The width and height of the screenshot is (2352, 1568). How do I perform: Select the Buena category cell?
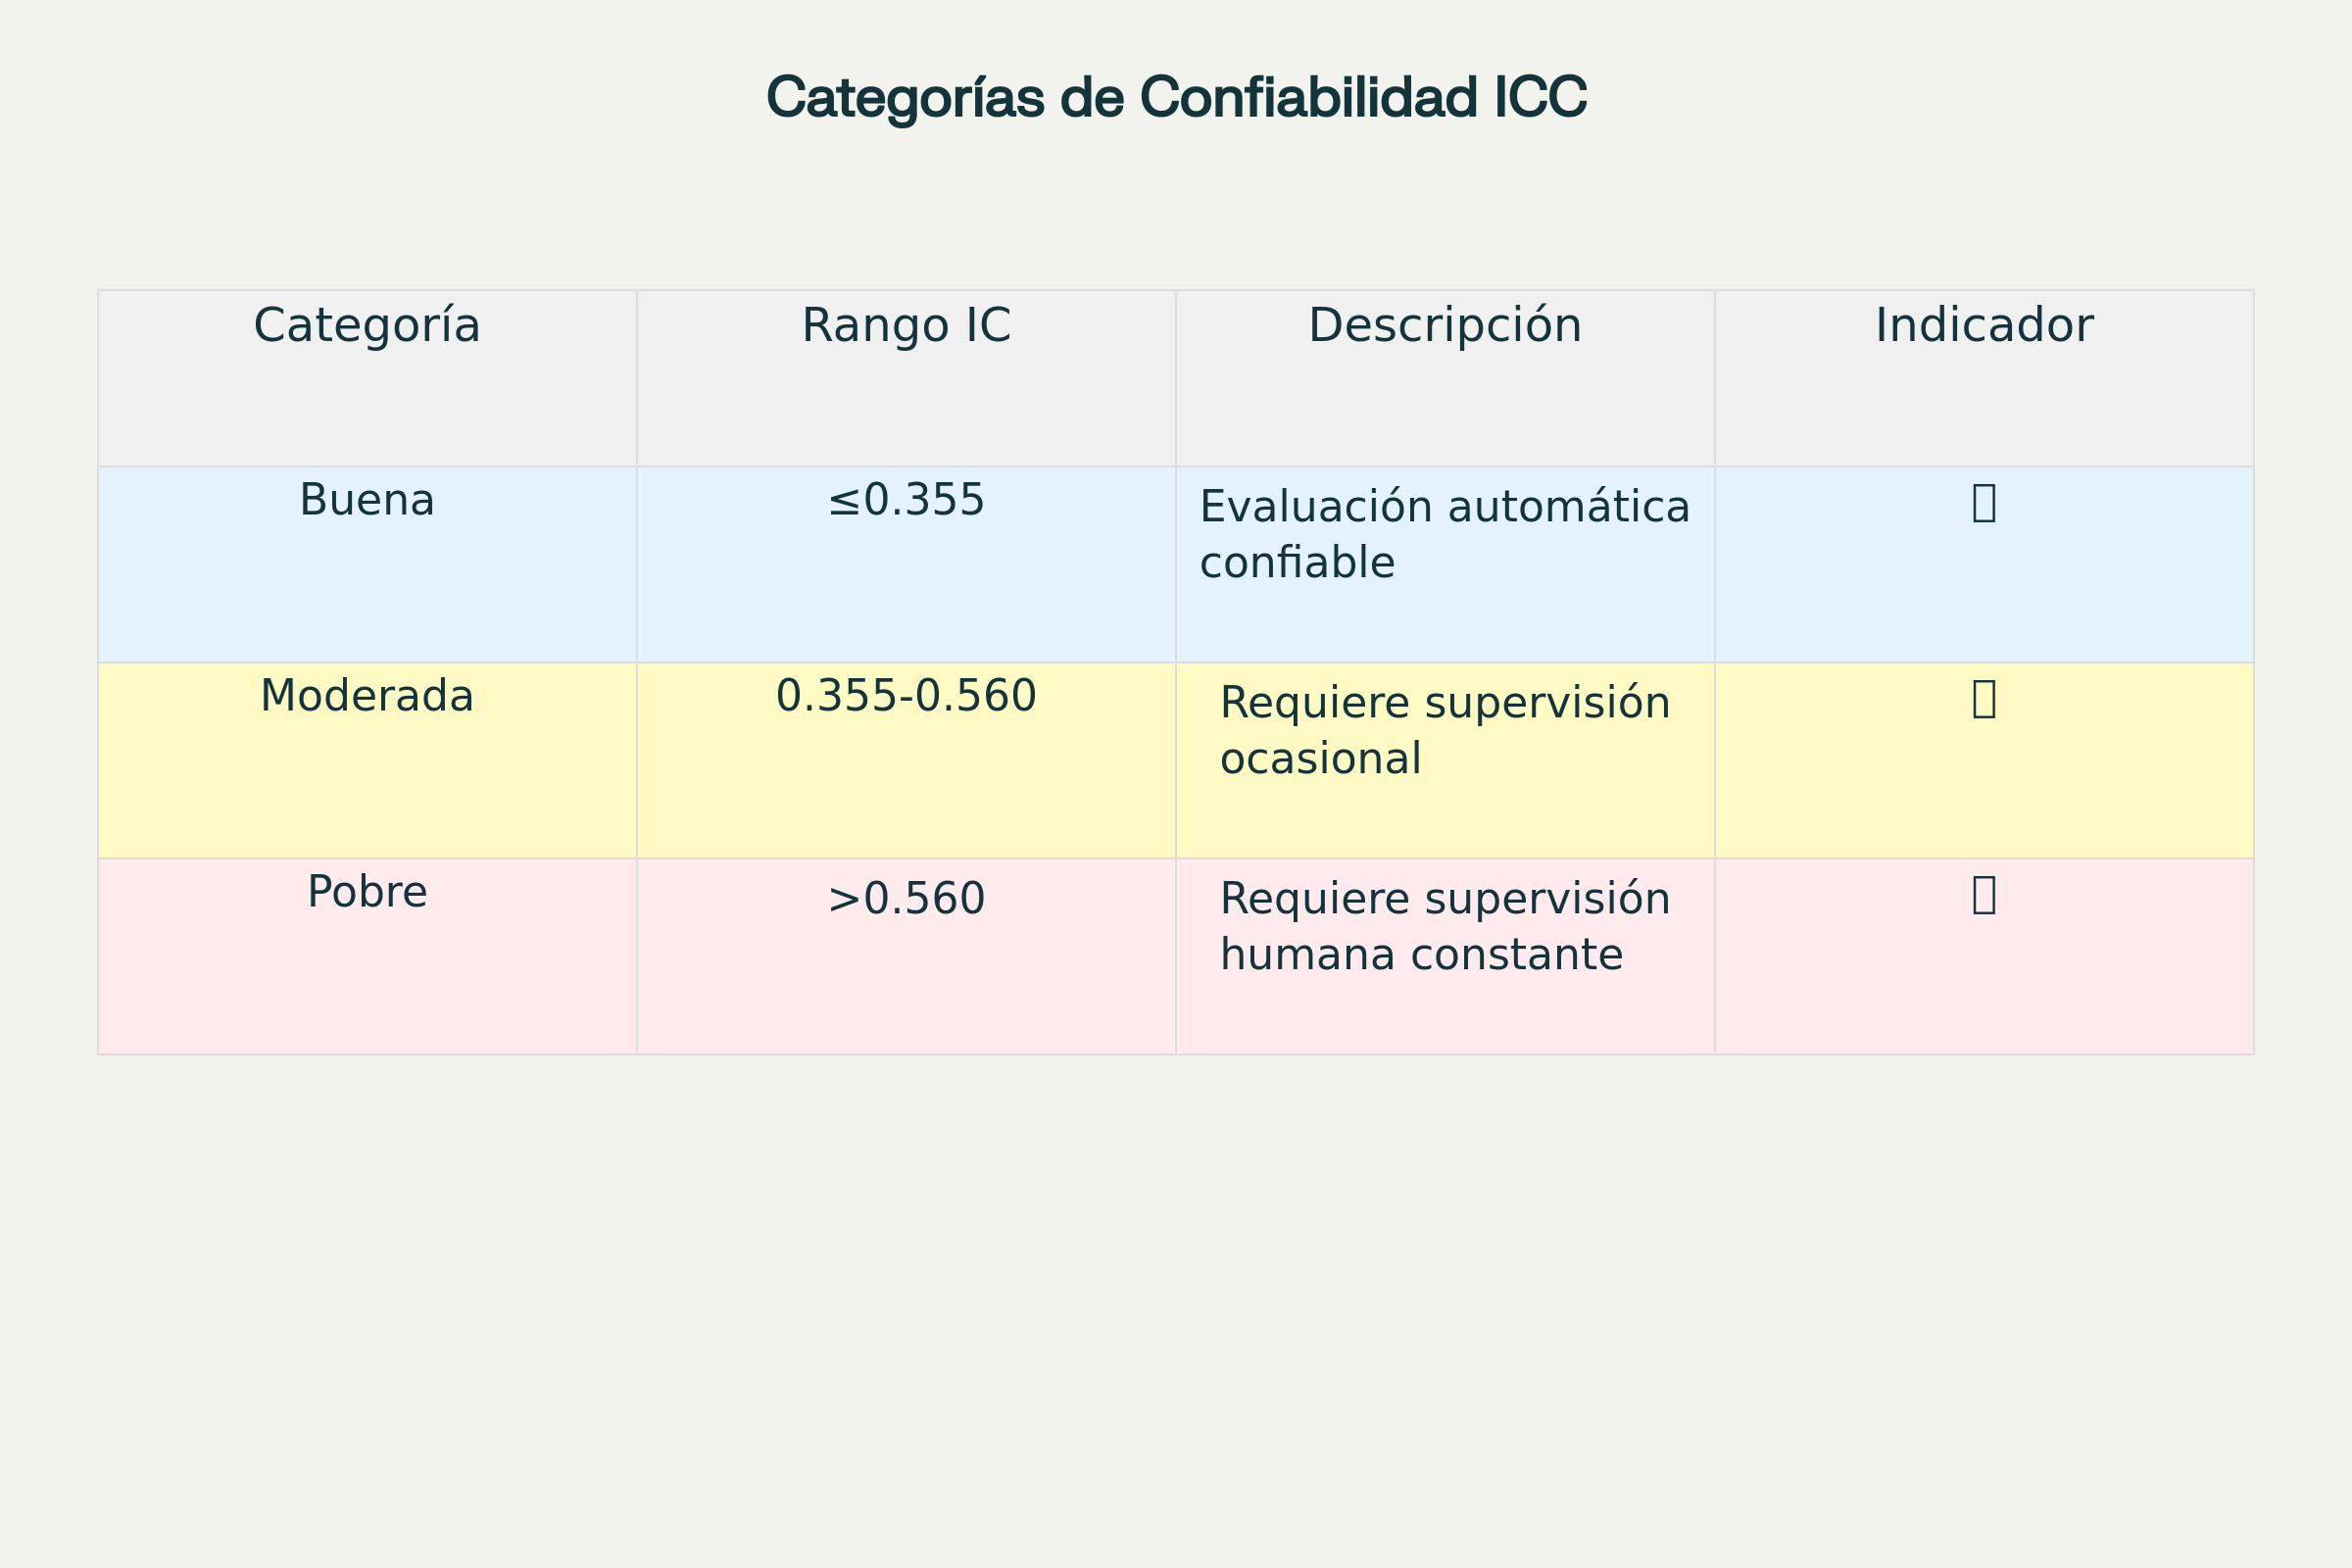click(367, 500)
